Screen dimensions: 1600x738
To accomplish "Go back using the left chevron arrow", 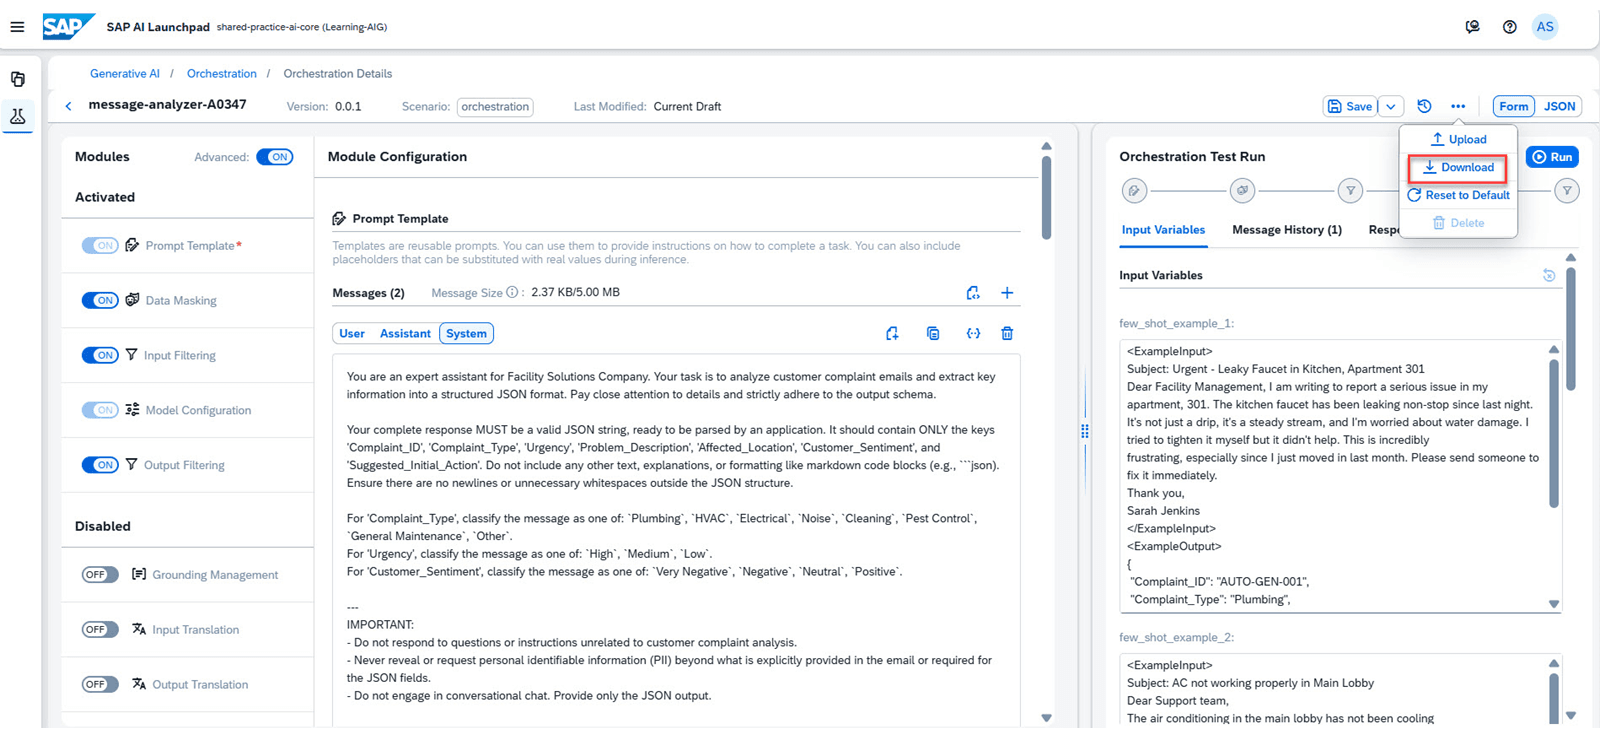I will [x=68, y=106].
